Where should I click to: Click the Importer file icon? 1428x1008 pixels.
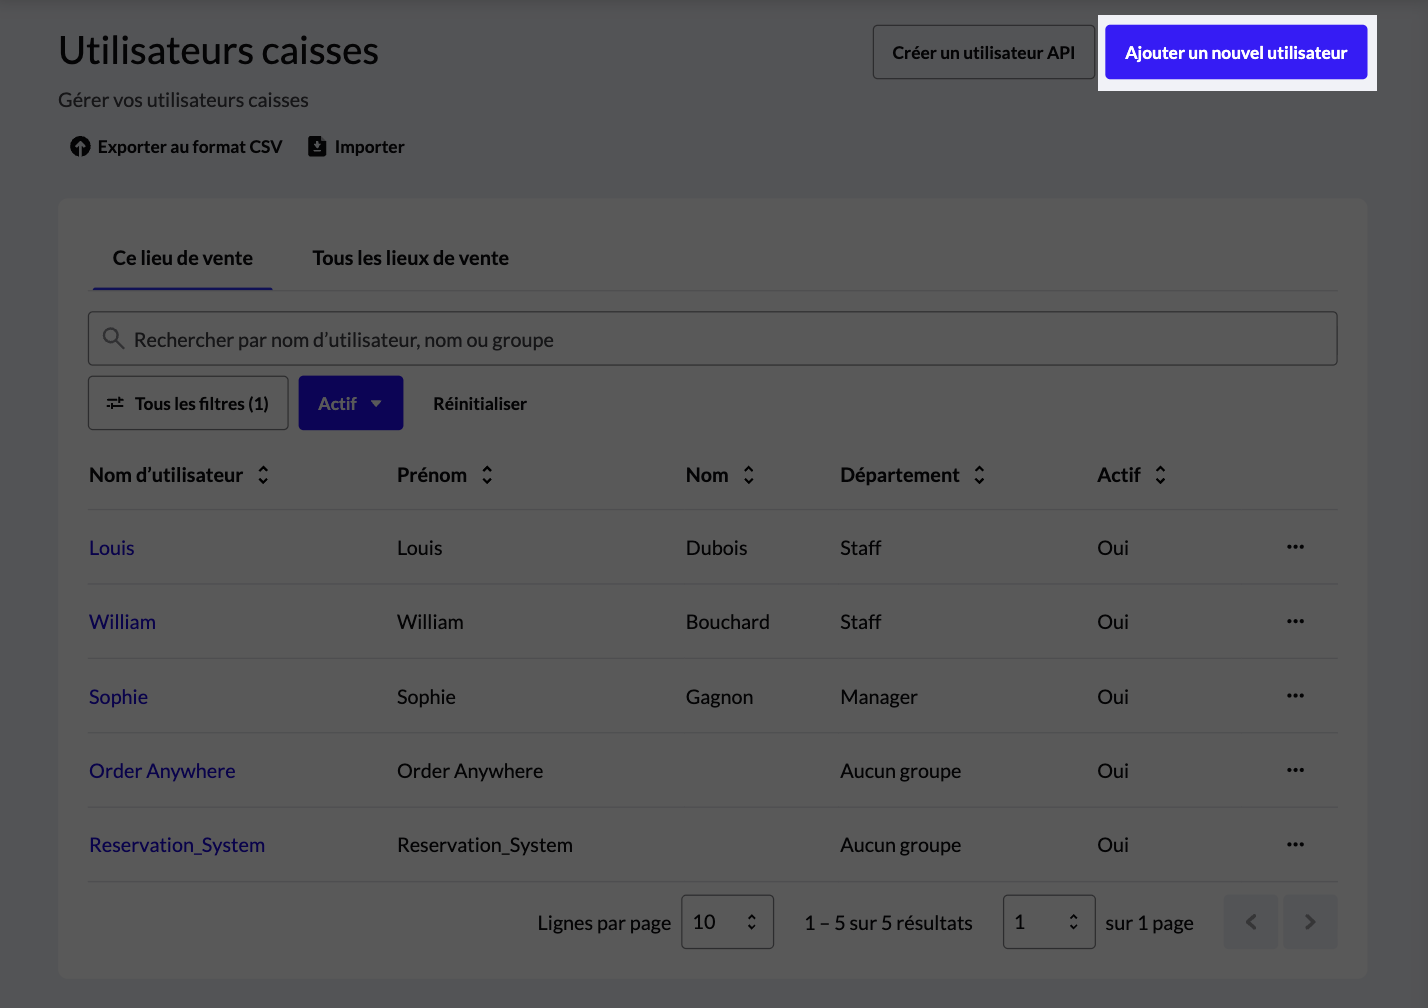(317, 147)
